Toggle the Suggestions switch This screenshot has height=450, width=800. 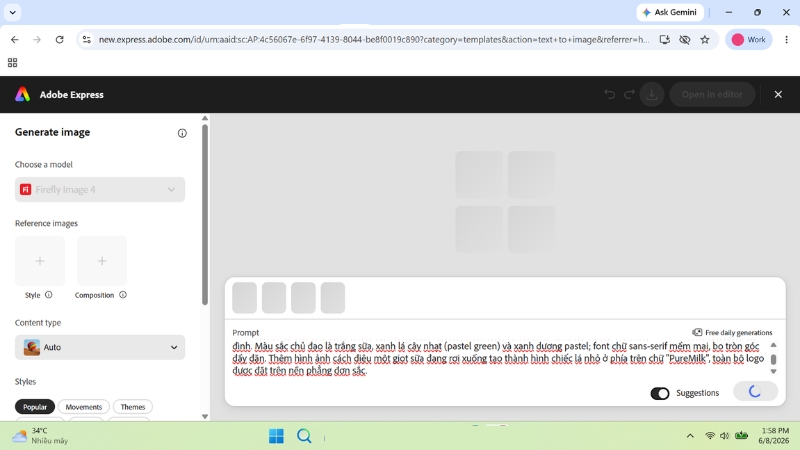coord(660,393)
